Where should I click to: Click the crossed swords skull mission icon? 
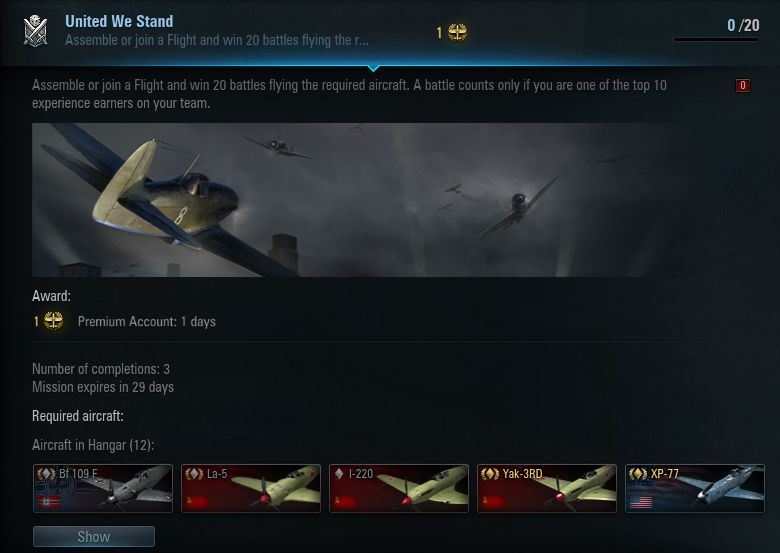35,31
